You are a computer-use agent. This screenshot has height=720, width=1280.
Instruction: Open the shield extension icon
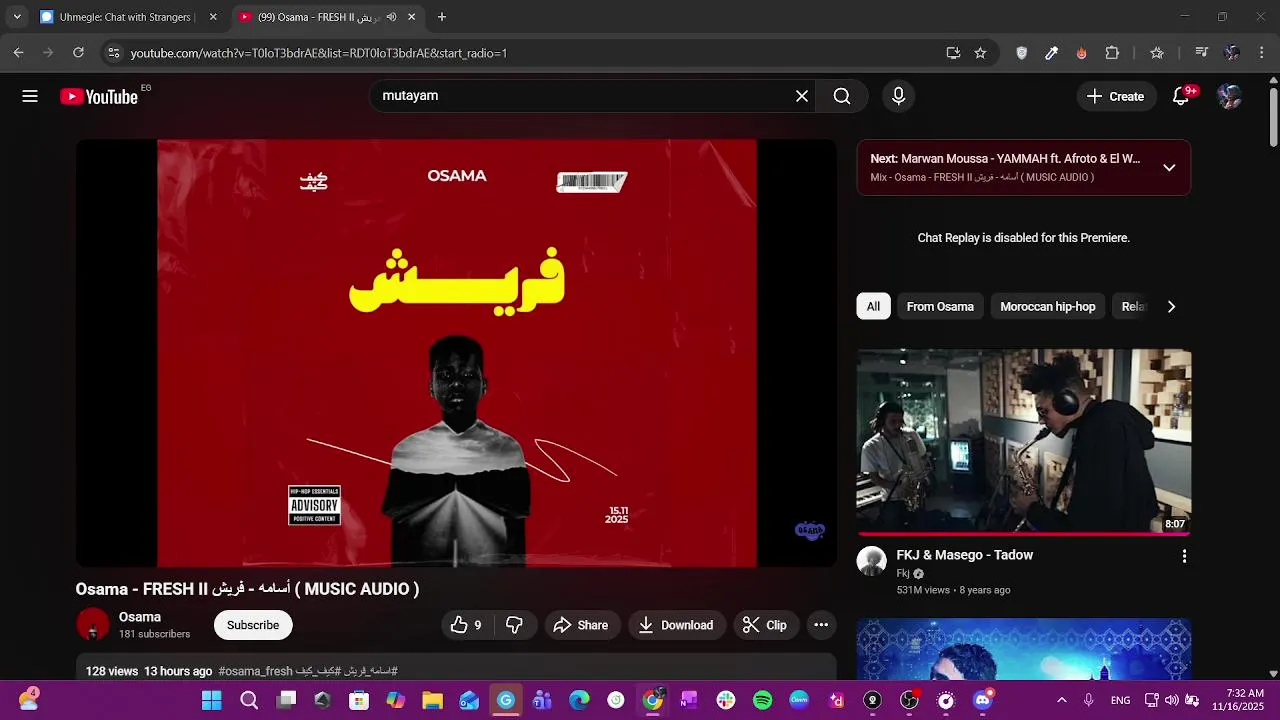1021,53
